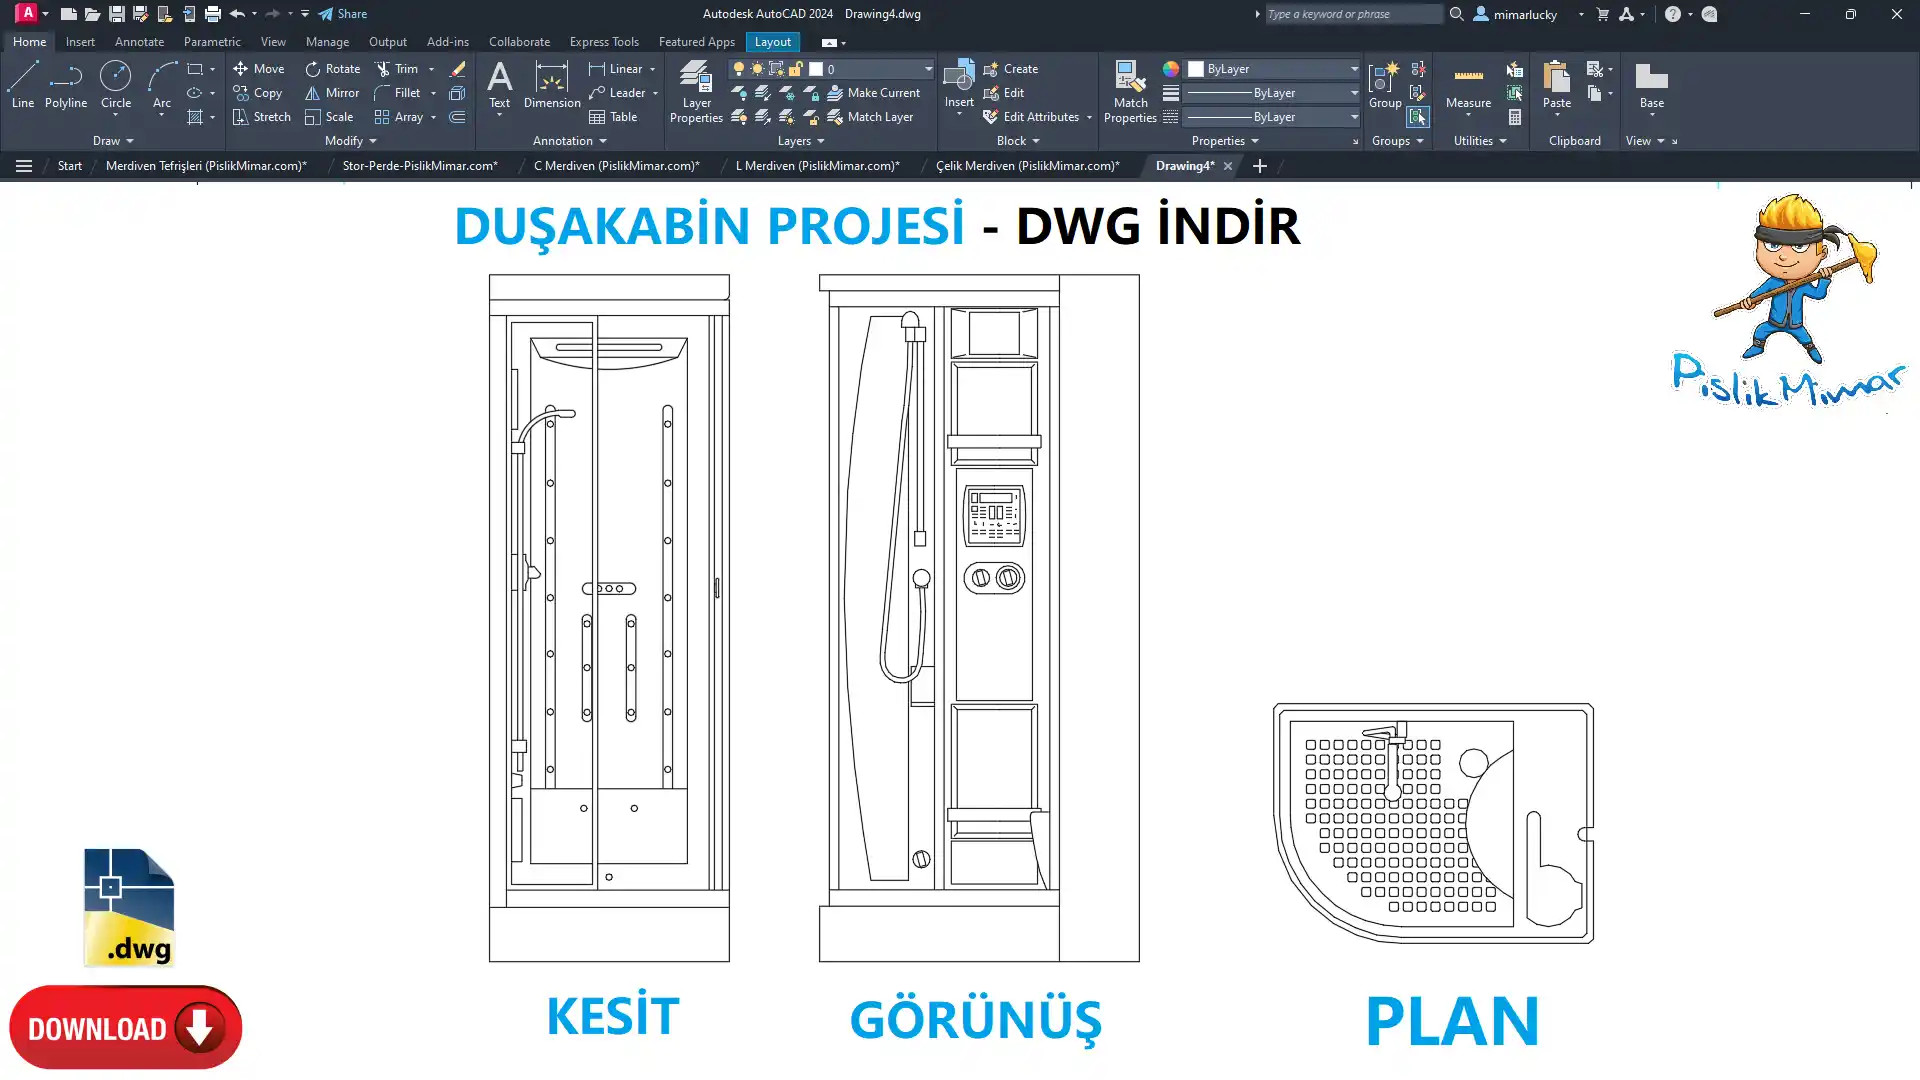Viewport: 1920px width, 1080px height.
Task: Toggle layer on/off lightbulb icon
Action: pos(739,69)
